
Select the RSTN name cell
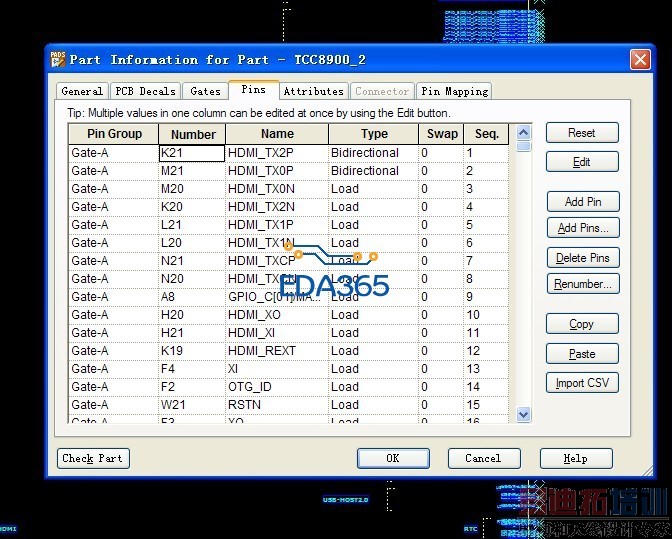coord(277,405)
